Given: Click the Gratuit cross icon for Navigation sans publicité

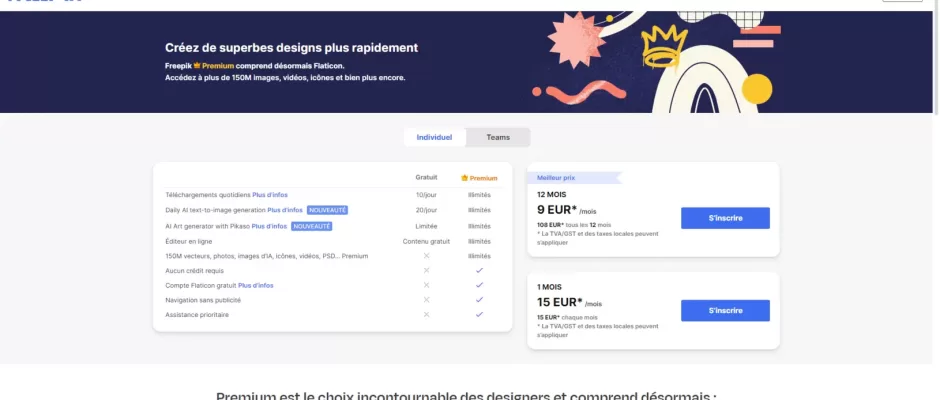Looking at the screenshot, I should click(x=426, y=300).
